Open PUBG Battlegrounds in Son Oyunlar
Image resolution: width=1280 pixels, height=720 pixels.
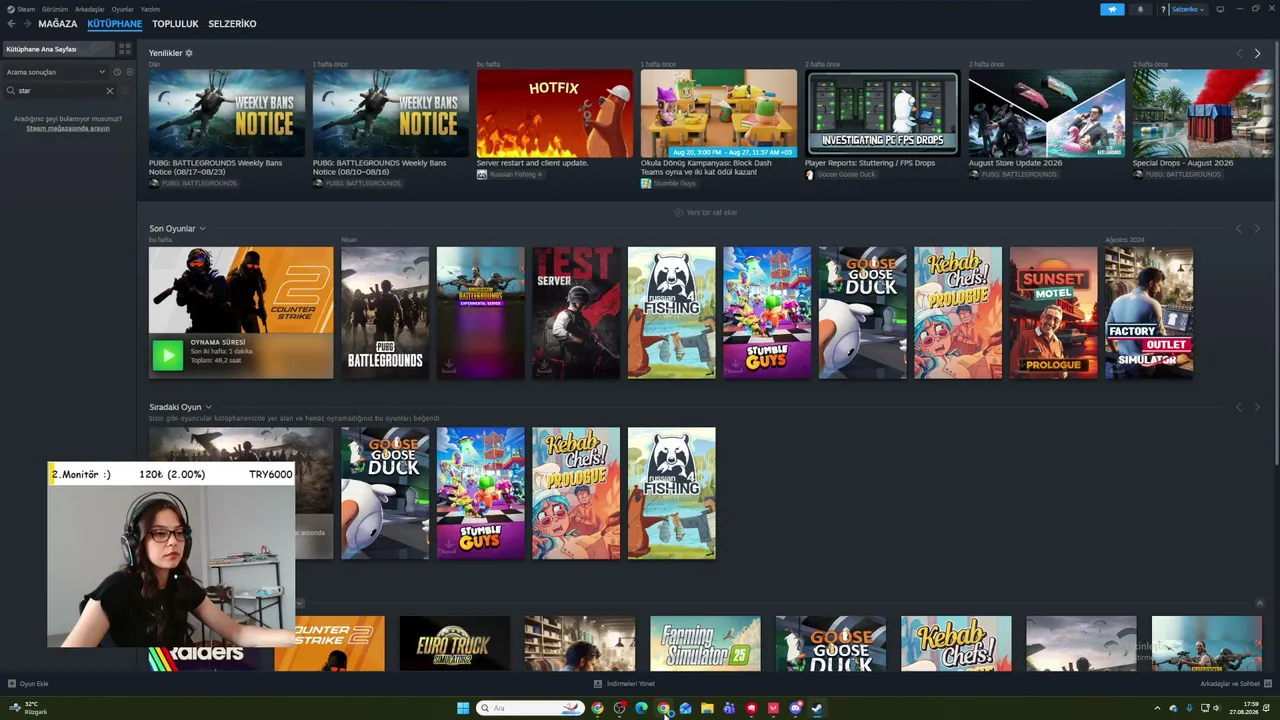coord(385,313)
